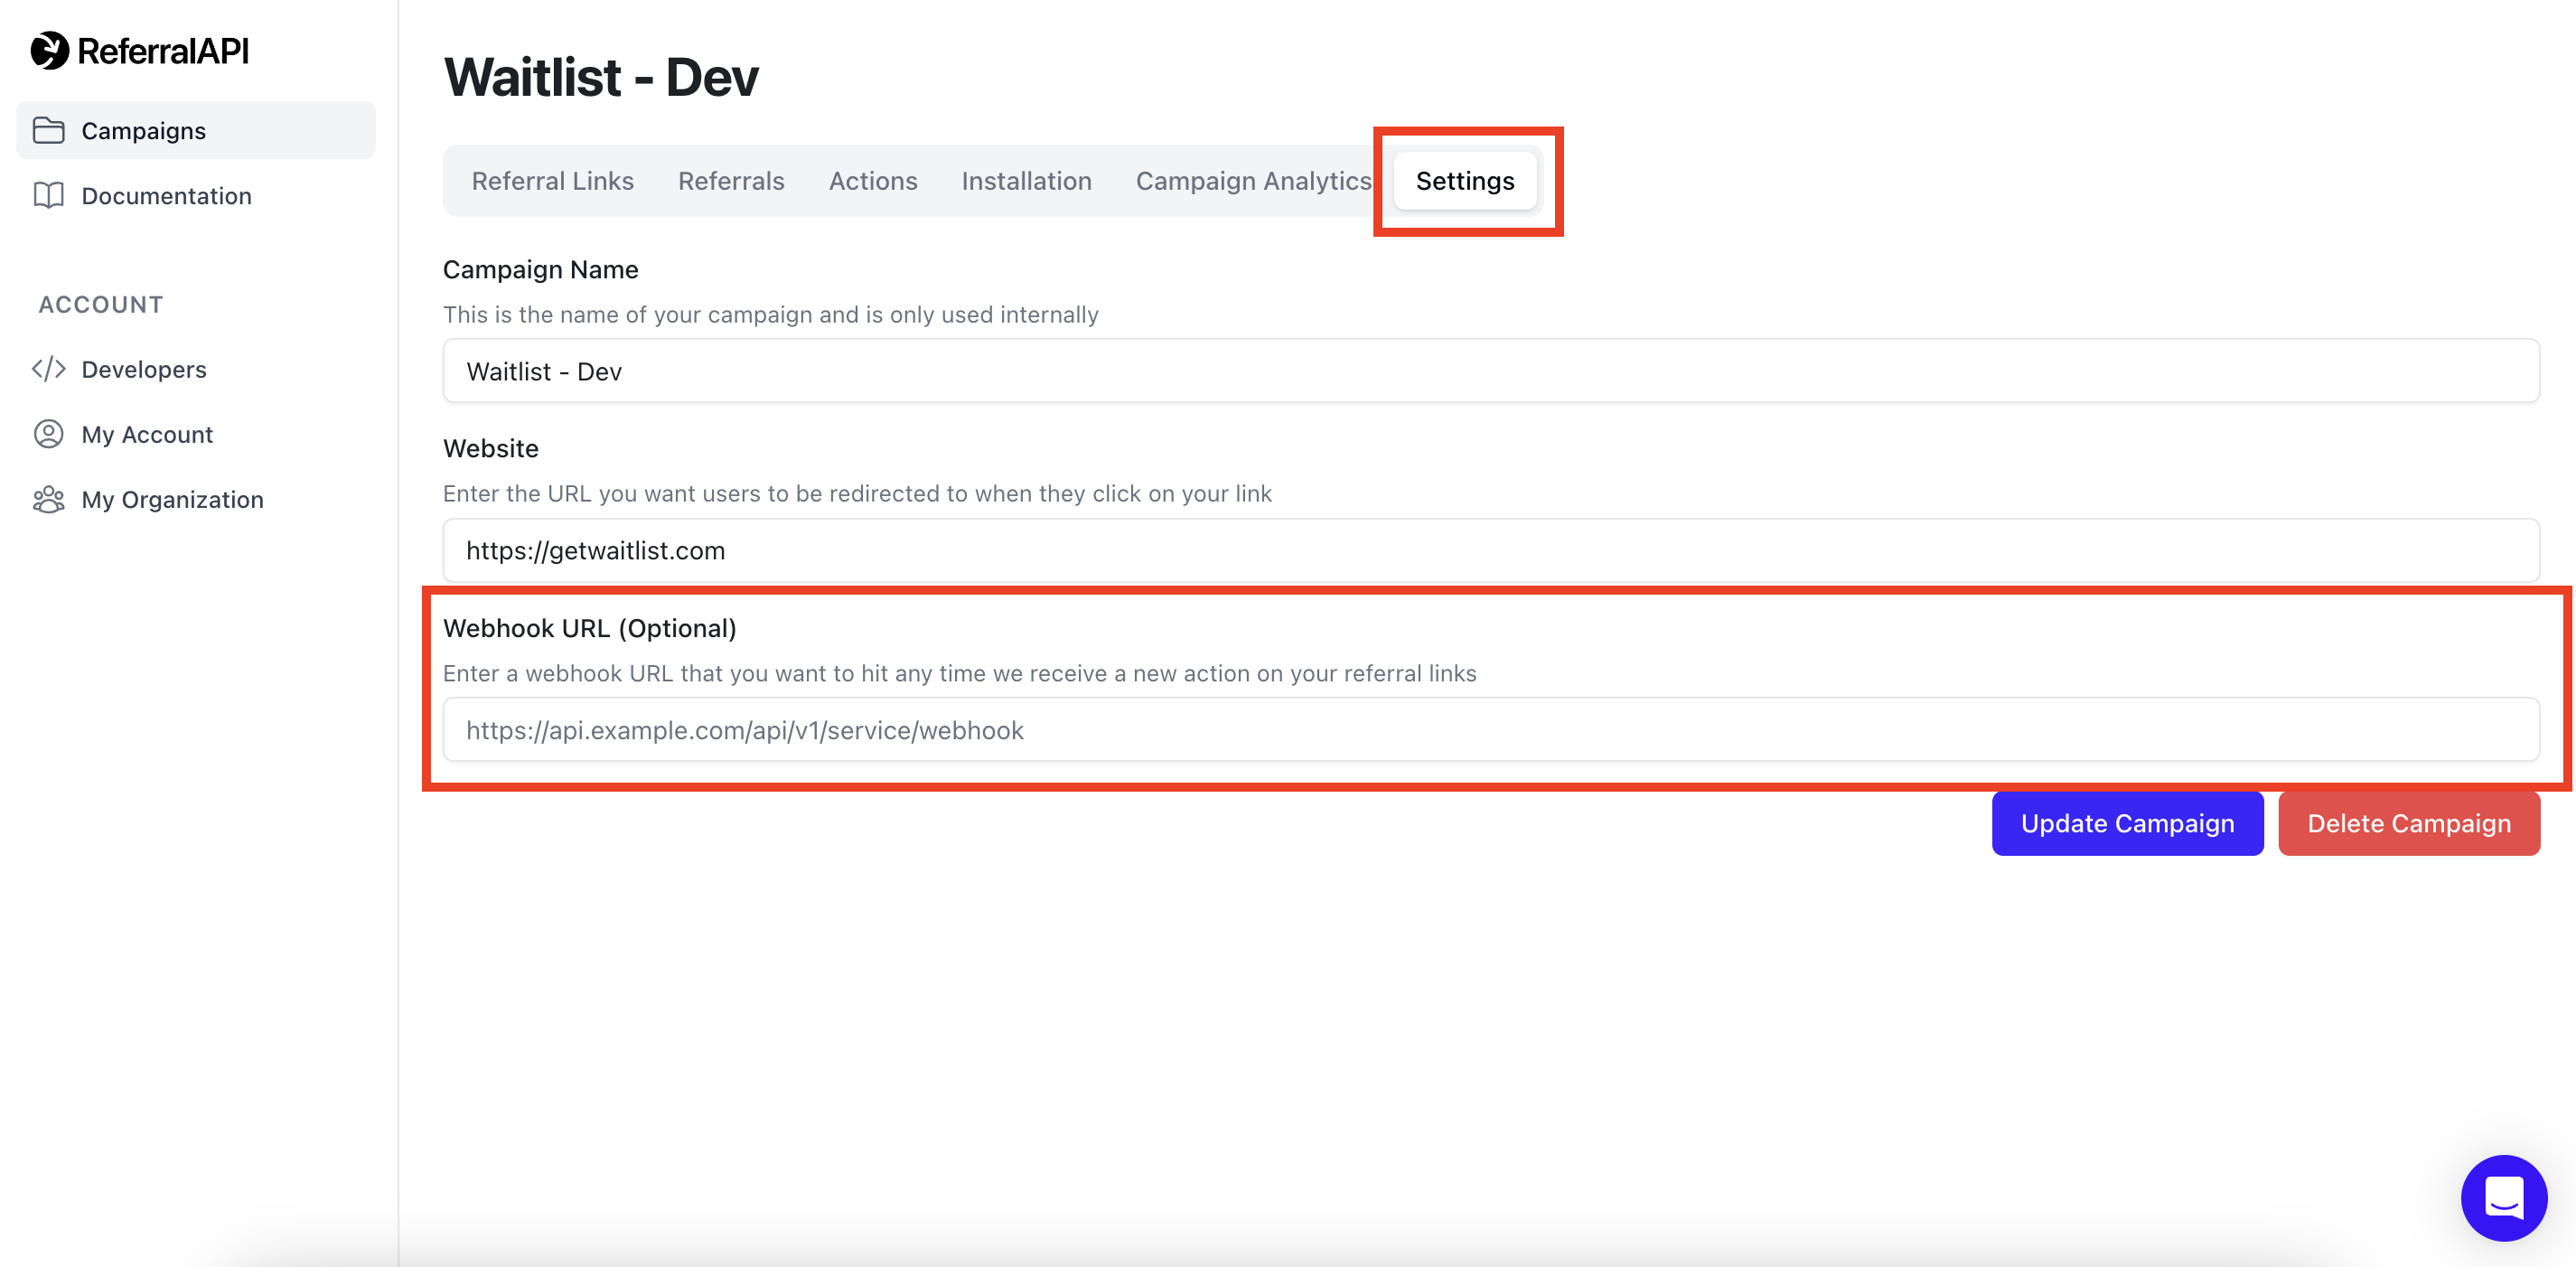Click Update Campaign button

pos(2128,821)
